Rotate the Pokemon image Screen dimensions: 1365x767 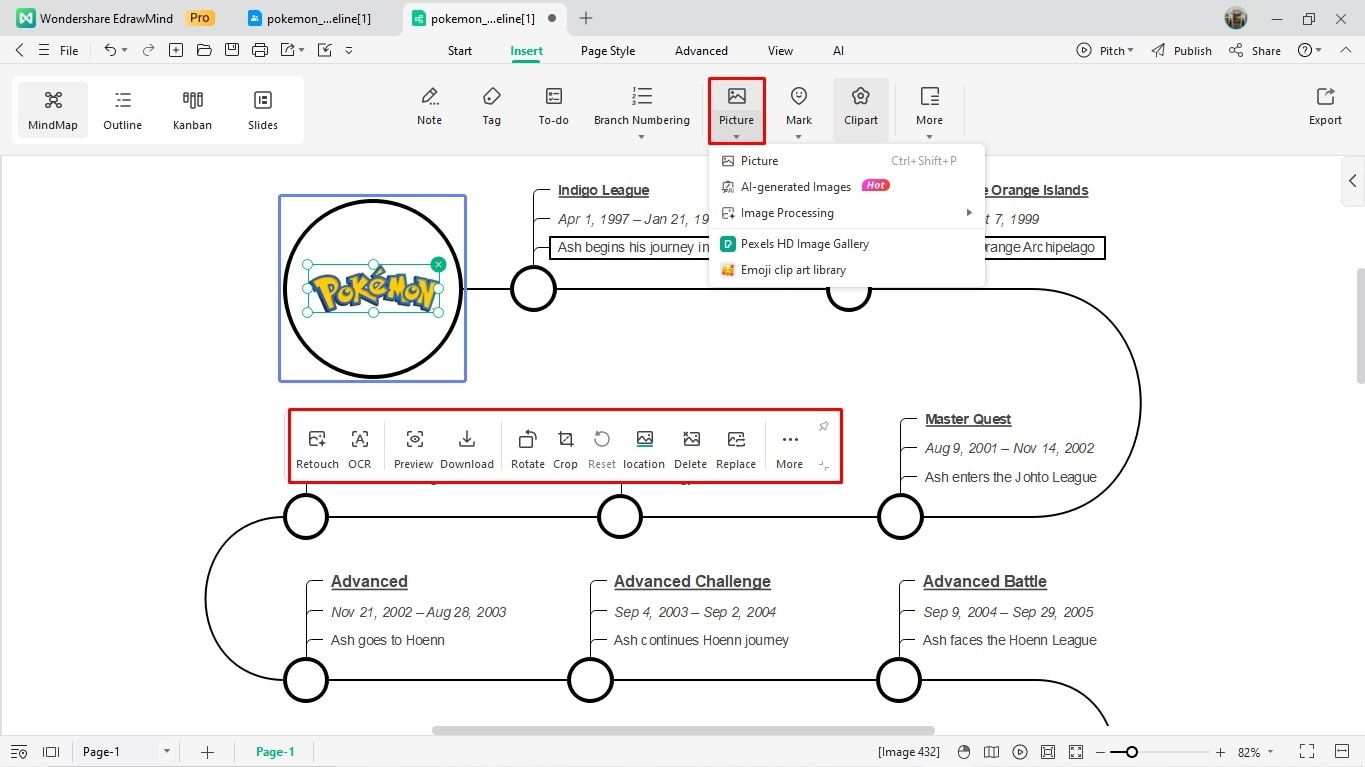[x=528, y=450]
